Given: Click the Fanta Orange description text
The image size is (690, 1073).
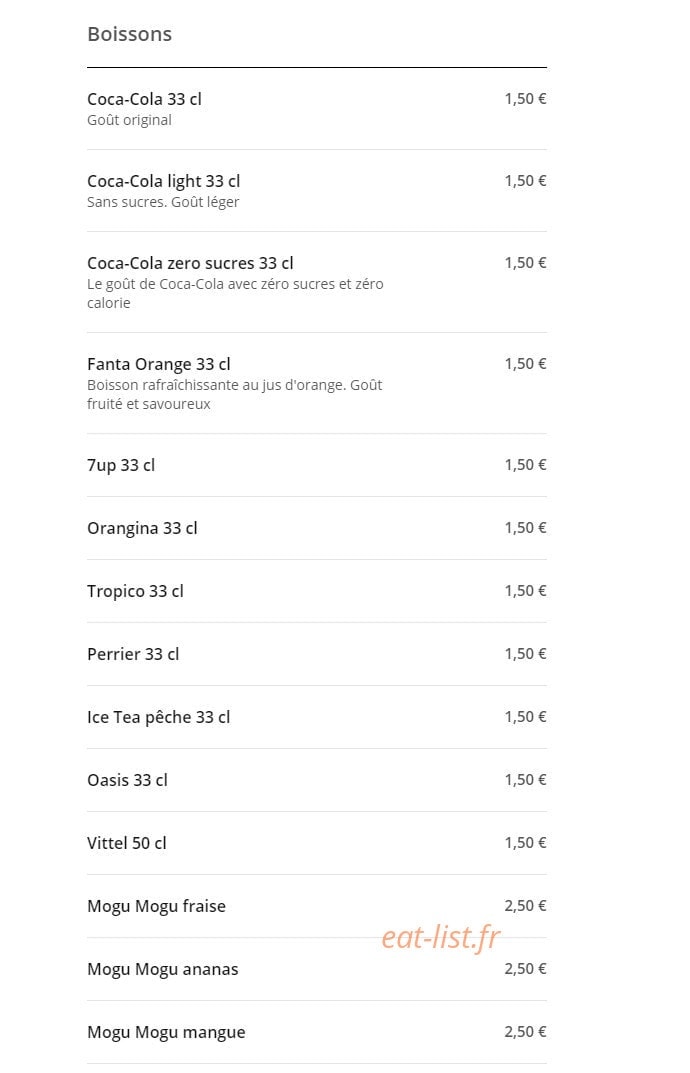Looking at the screenshot, I should click(x=235, y=394).
